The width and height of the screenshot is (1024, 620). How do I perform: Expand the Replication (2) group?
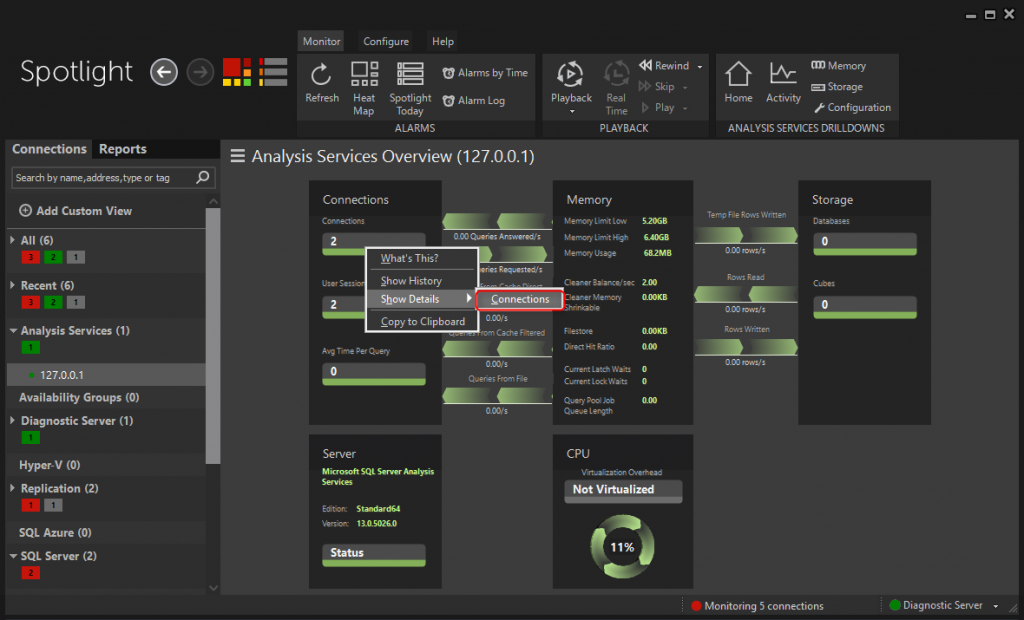click(12, 488)
